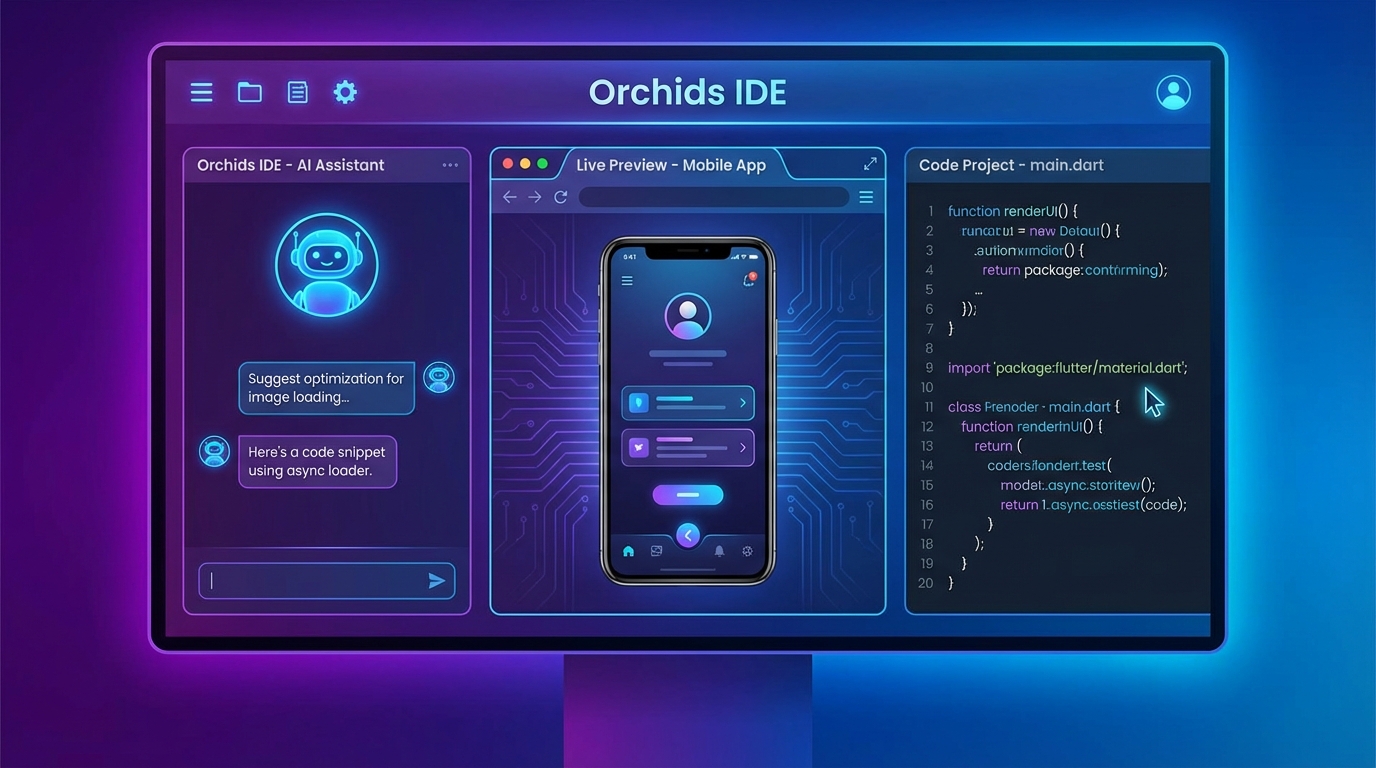Viewport: 1376px width, 768px height.
Task: Click inside the AI chat input field
Action: coord(310,580)
